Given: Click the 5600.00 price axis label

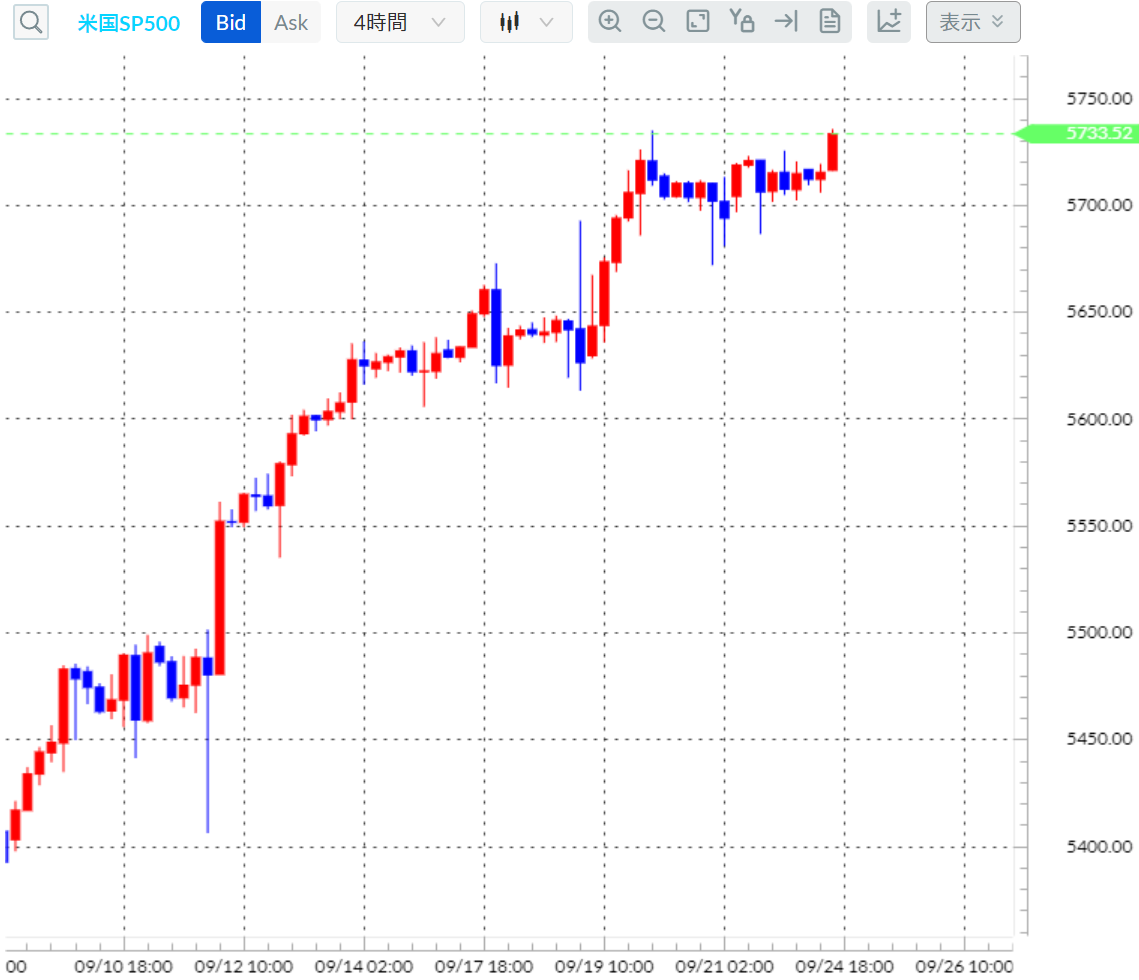Looking at the screenshot, I should pos(1099,419).
